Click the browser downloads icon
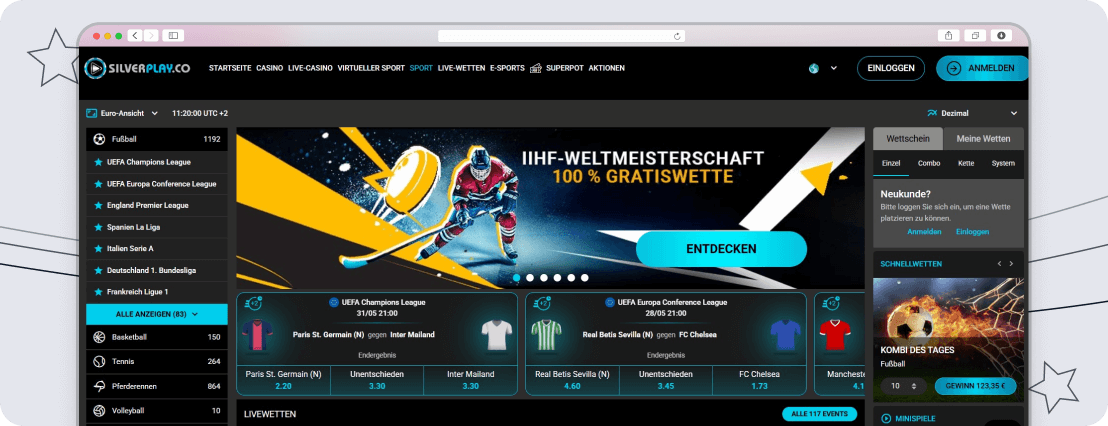This screenshot has height=426, width=1108. [x=1001, y=35]
